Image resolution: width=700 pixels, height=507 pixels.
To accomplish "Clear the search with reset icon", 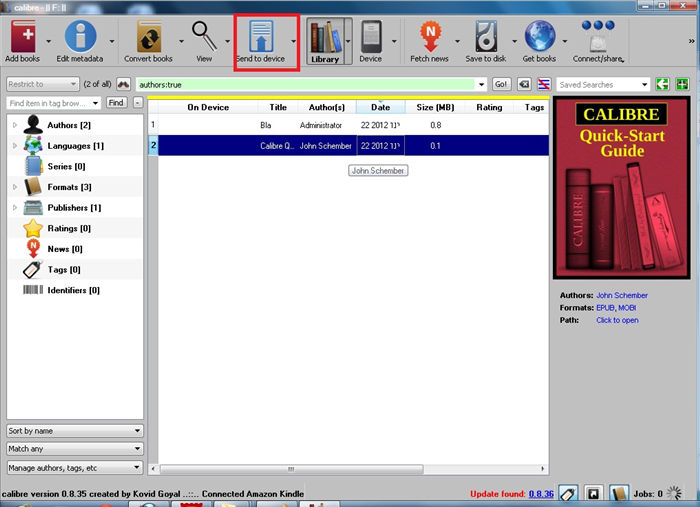I will 524,84.
